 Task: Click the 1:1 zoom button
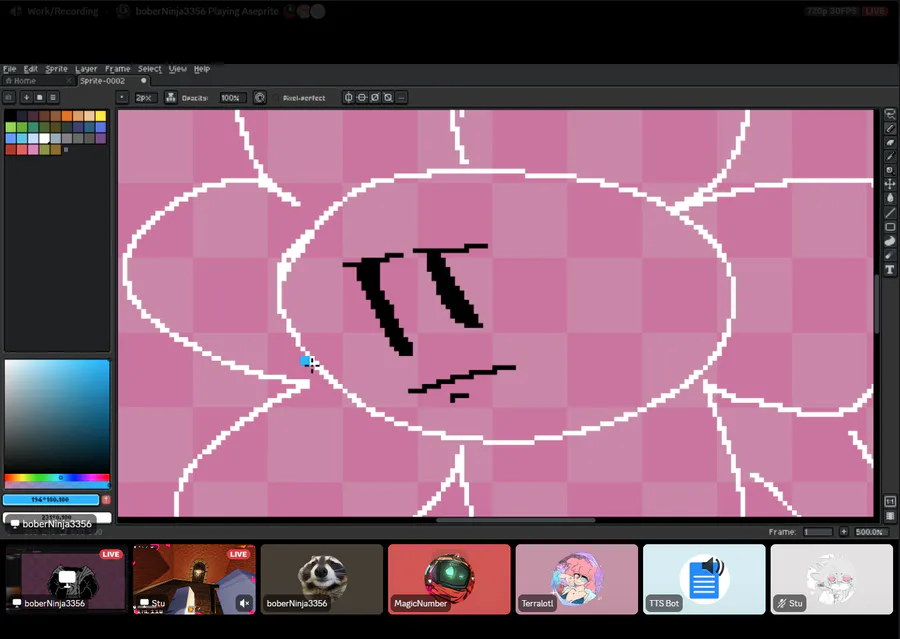pyautogui.click(x=890, y=502)
